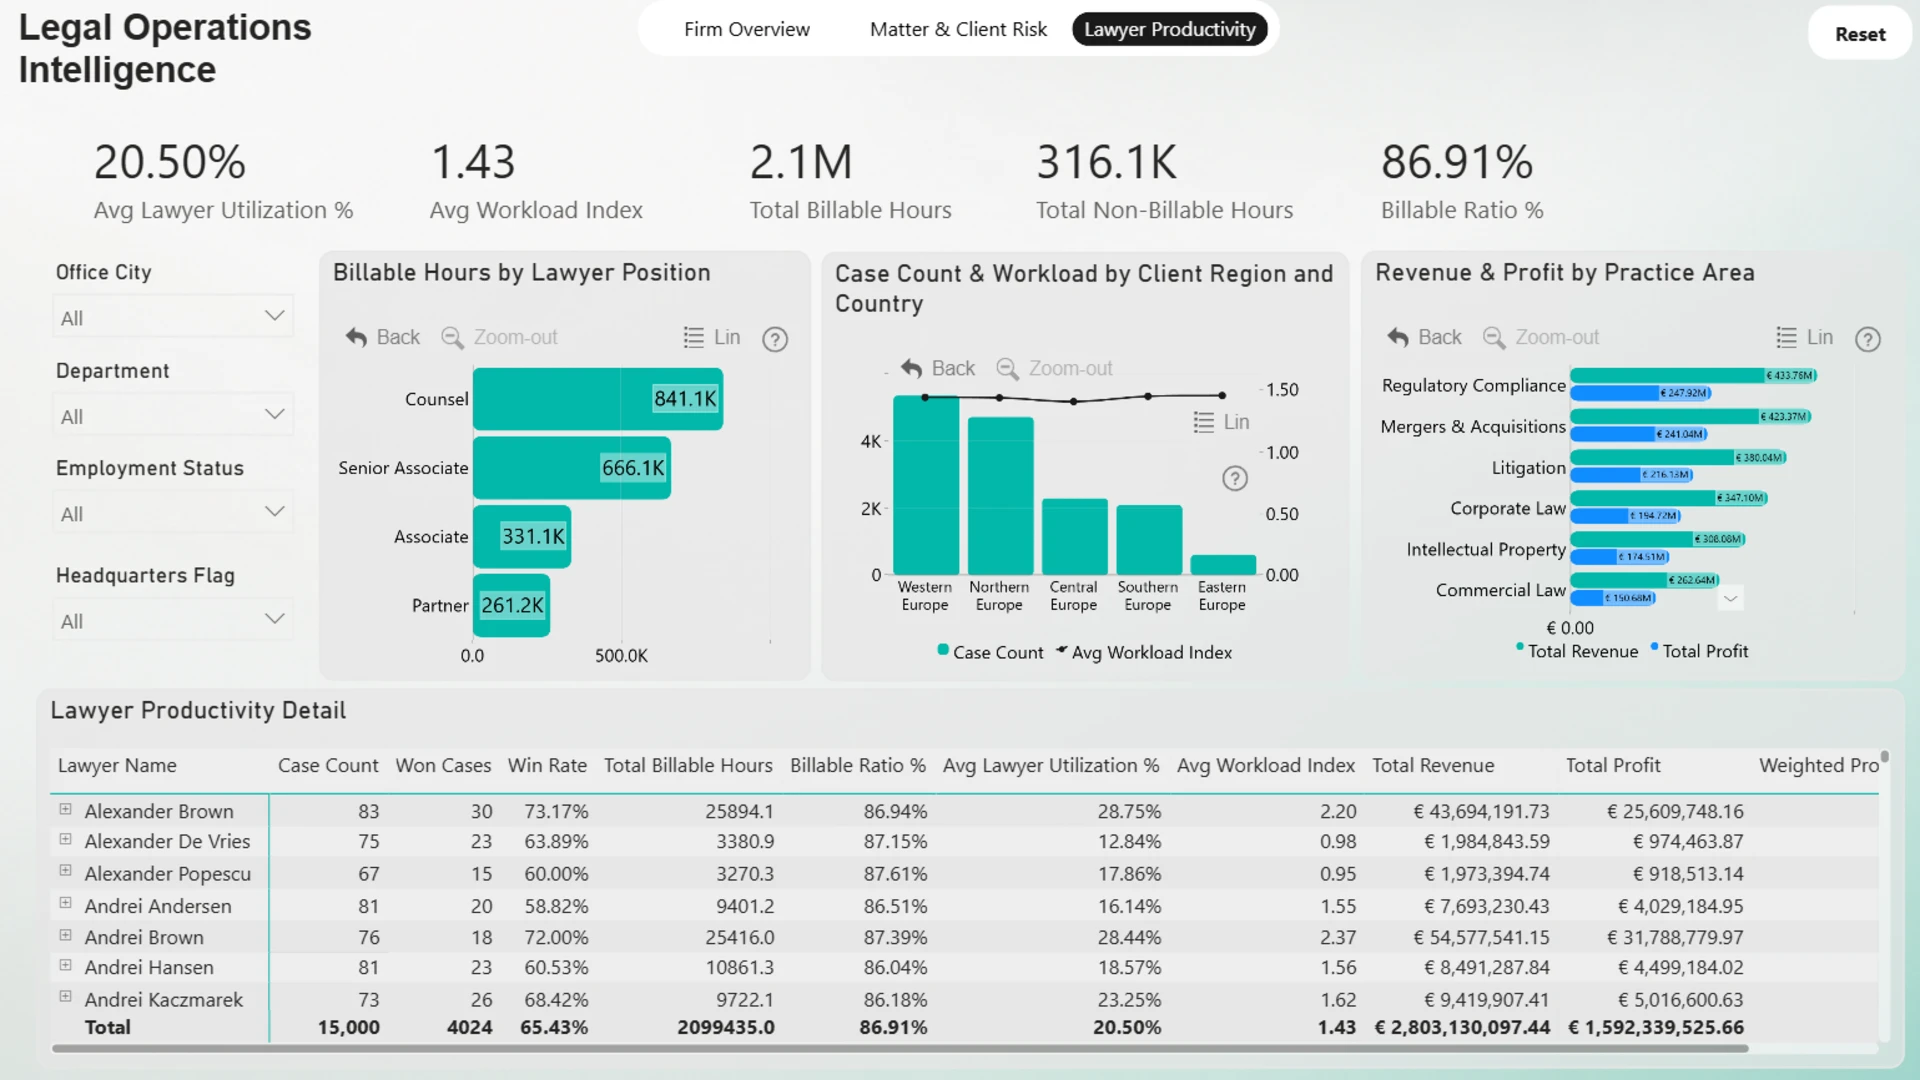Open the Office City dropdown

[x=173, y=317]
